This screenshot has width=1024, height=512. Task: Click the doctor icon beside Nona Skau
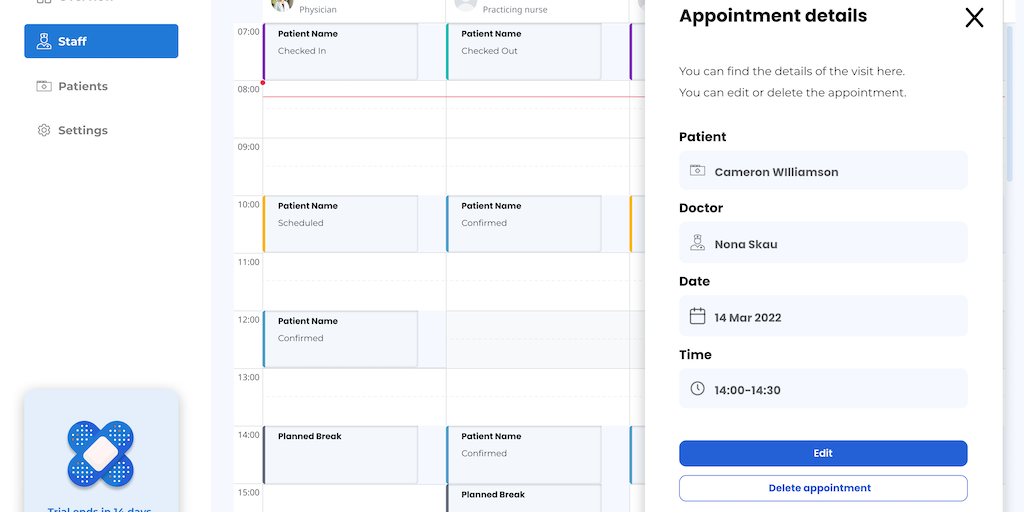click(698, 243)
